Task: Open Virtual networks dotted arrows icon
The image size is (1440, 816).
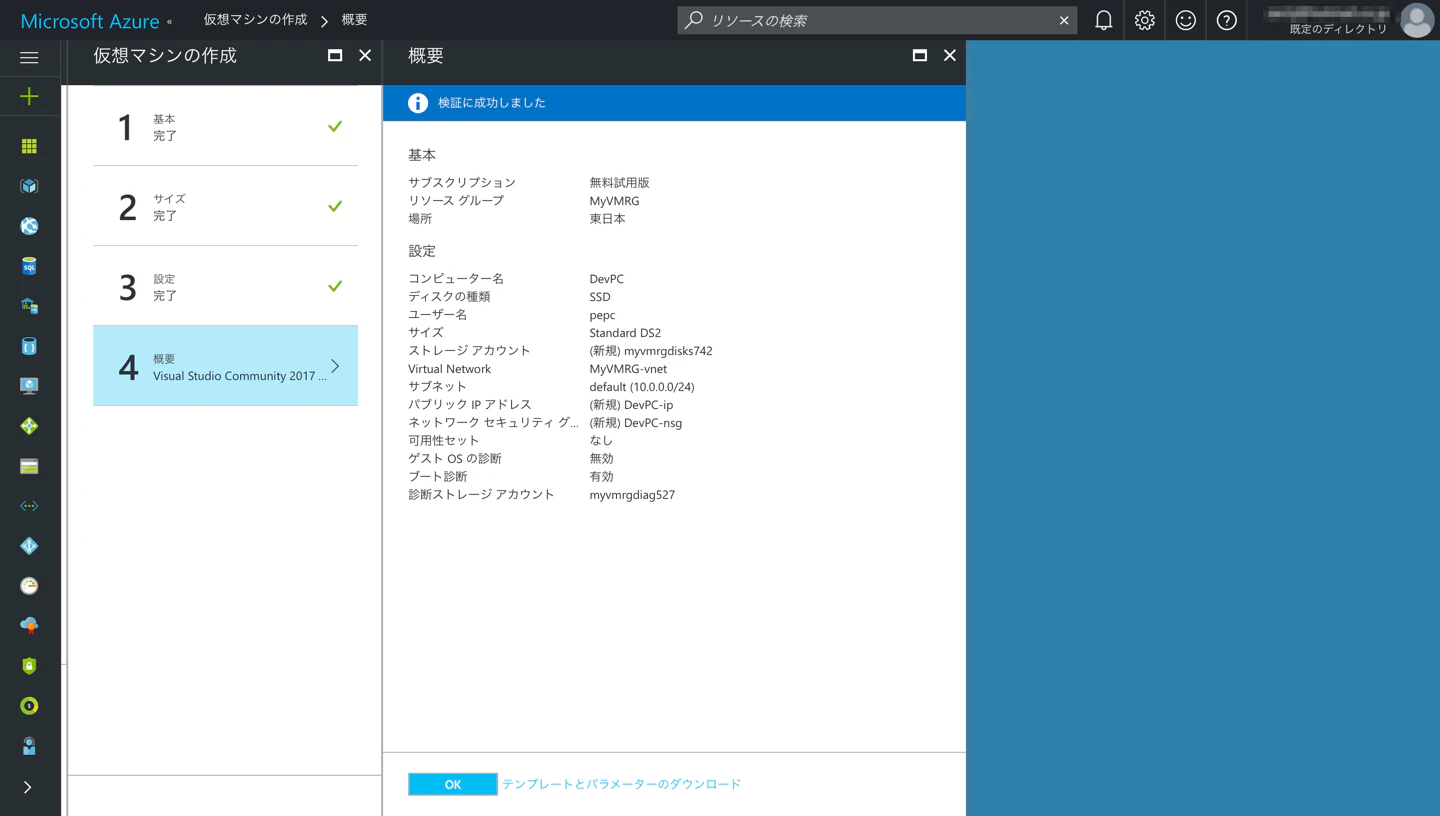Action: (x=29, y=506)
